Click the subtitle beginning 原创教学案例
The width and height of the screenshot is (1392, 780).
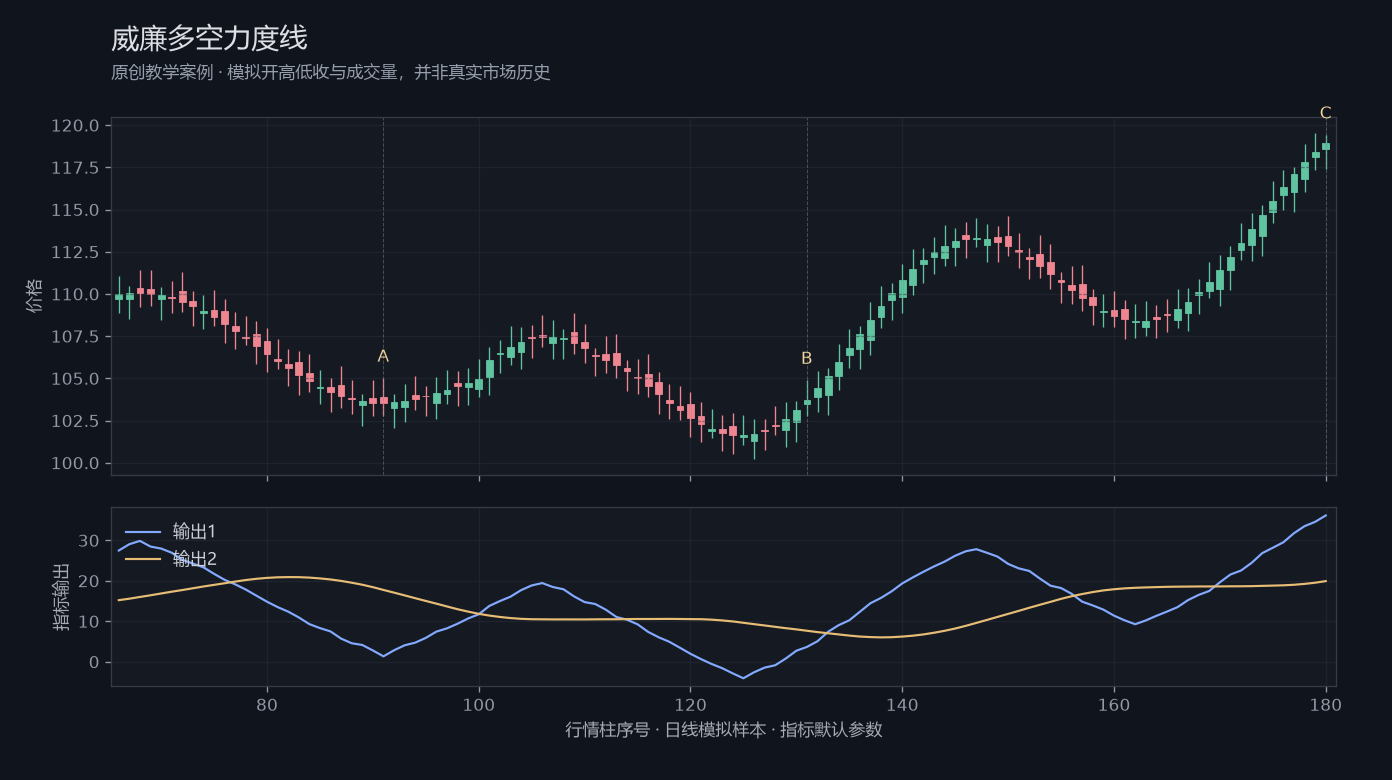(x=331, y=73)
